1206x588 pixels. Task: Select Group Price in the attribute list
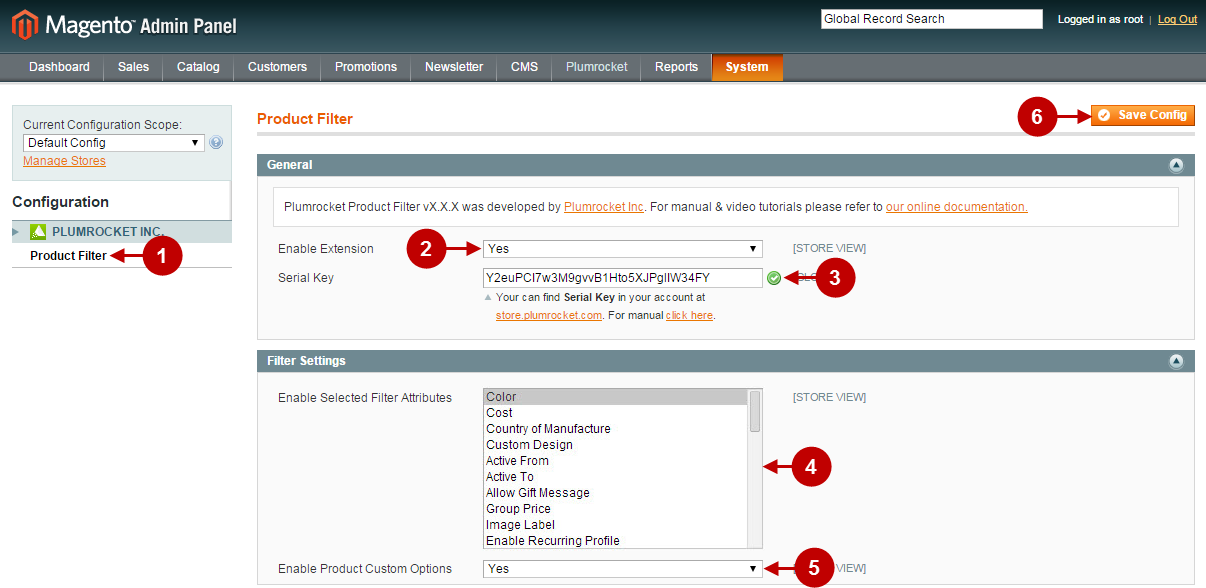616,509
